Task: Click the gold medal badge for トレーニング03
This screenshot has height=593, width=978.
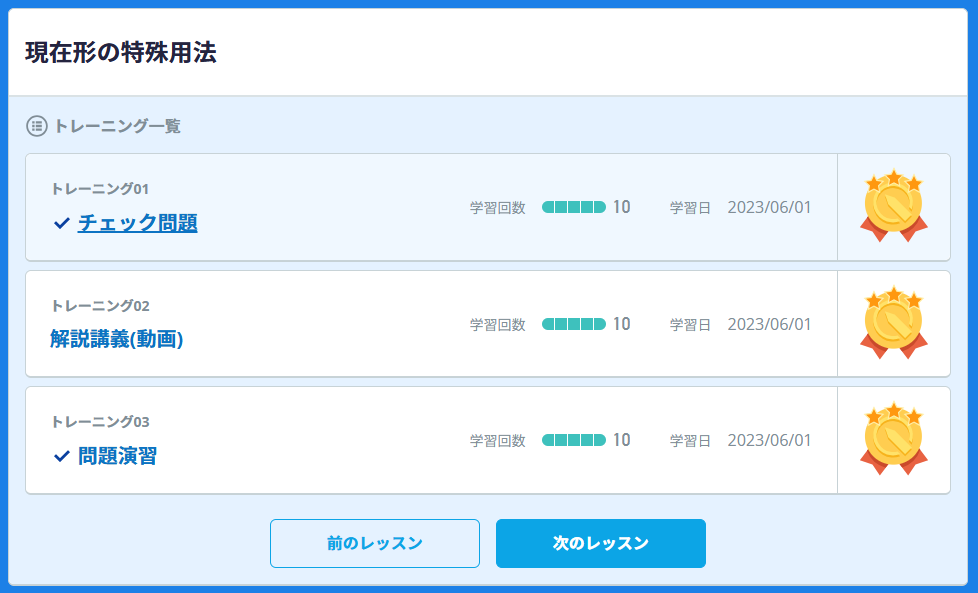Action: click(x=893, y=440)
